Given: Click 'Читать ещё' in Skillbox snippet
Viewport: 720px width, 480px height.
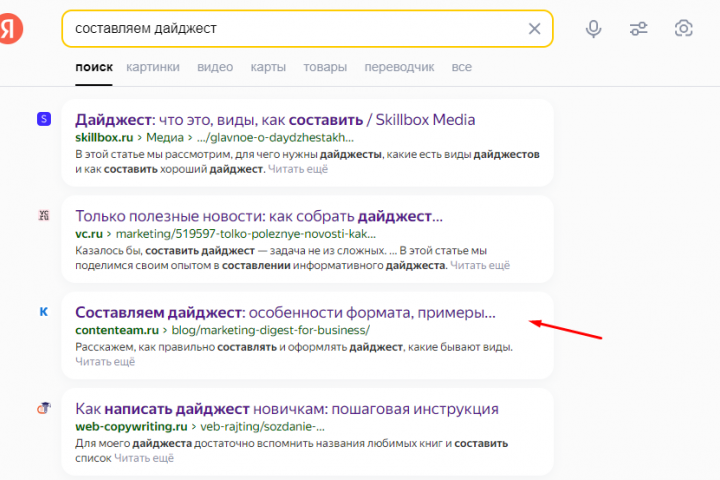Looking at the screenshot, I should (x=298, y=169).
